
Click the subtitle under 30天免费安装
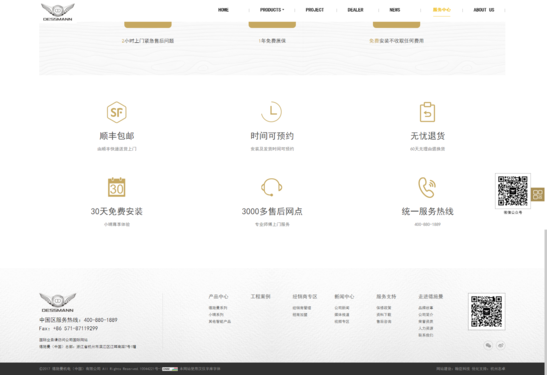pos(117,224)
